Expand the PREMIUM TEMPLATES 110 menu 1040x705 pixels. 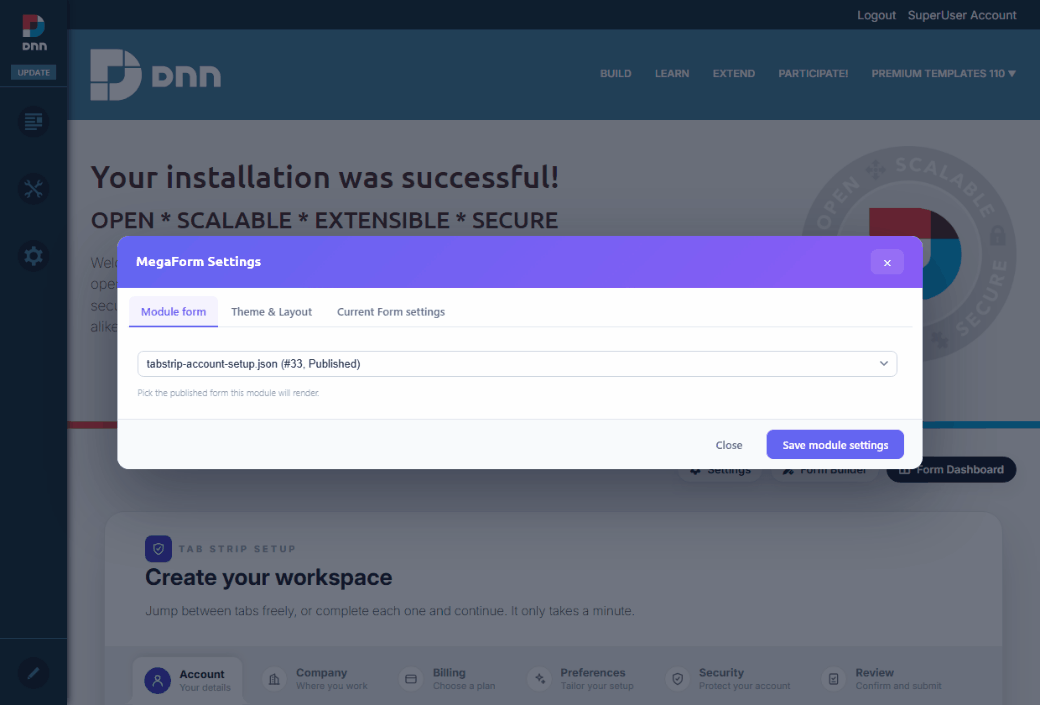[943, 74]
